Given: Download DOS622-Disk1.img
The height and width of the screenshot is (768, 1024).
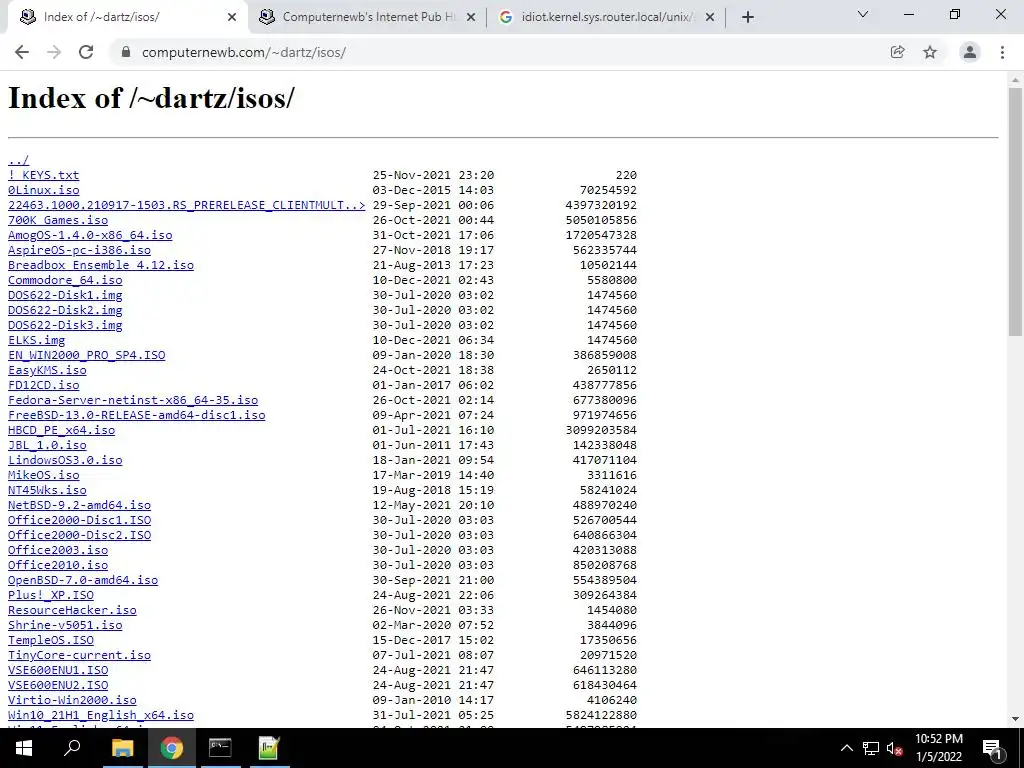Looking at the screenshot, I should pos(65,295).
